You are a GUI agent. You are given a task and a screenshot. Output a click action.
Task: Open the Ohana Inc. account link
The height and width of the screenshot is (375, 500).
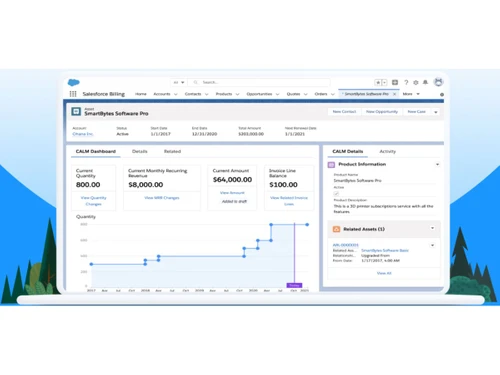coord(83,134)
